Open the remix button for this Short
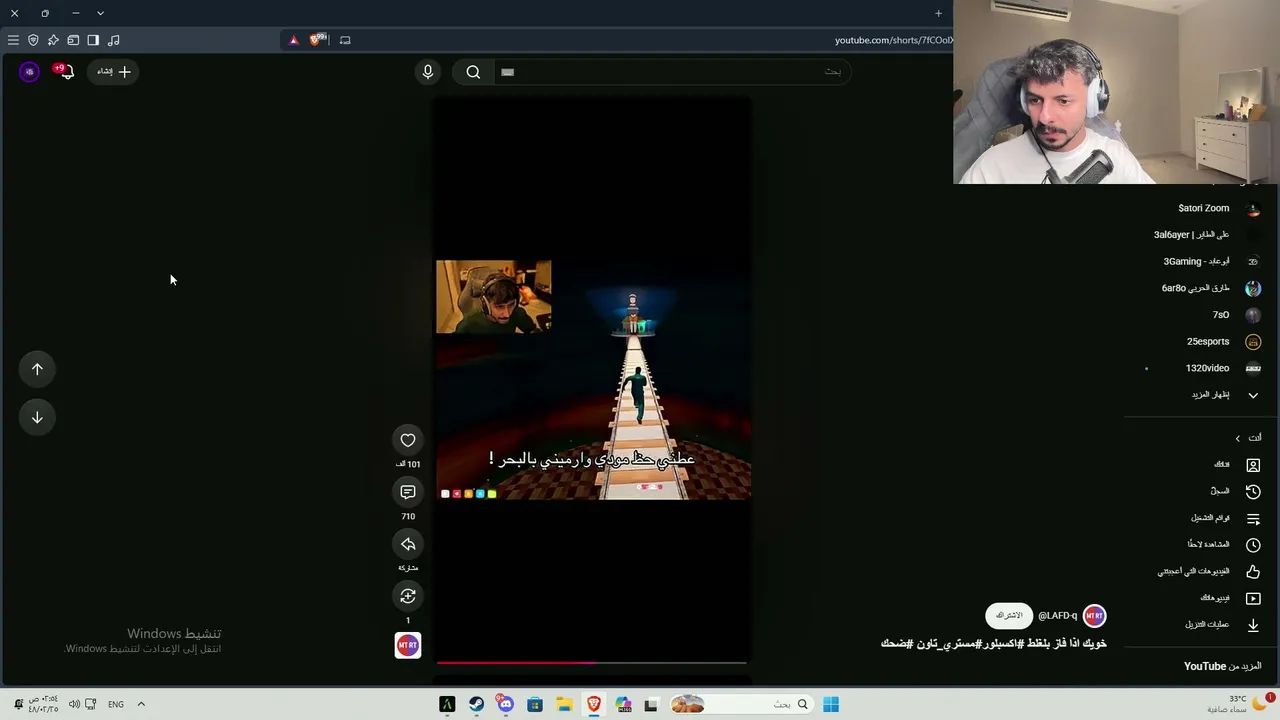Viewport: 1280px width, 720px height. tap(408, 596)
